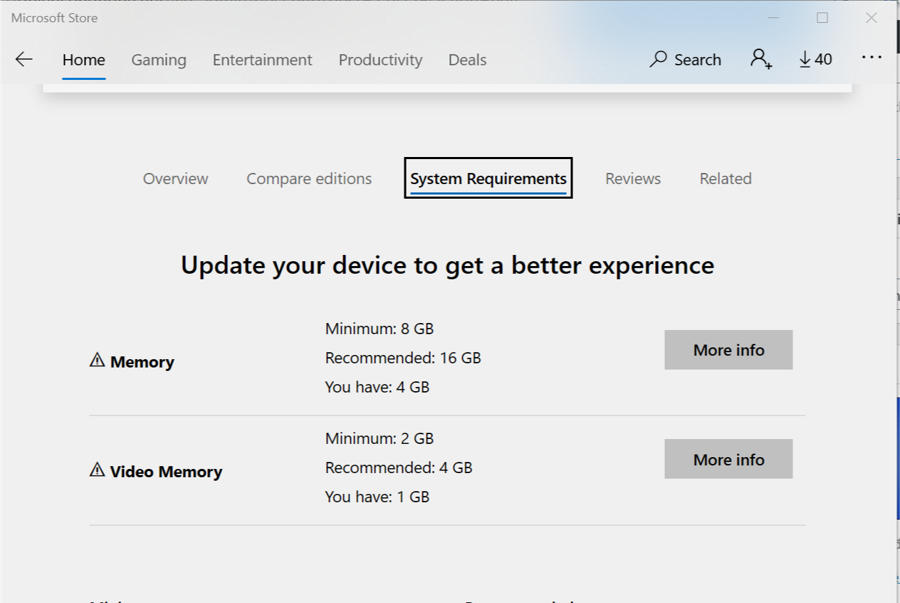Viewport: 900px width, 603px height.
Task: Select the System Requirements section tab
Action: coord(488,179)
